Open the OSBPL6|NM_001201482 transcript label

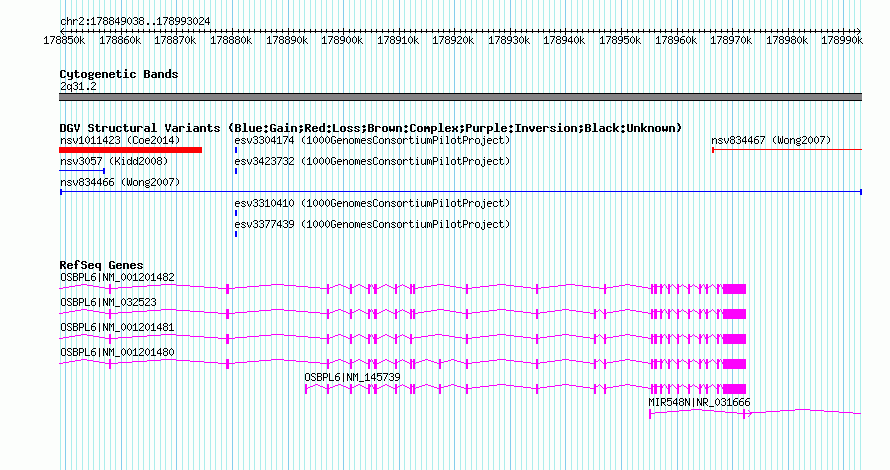pyautogui.click(x=117, y=278)
